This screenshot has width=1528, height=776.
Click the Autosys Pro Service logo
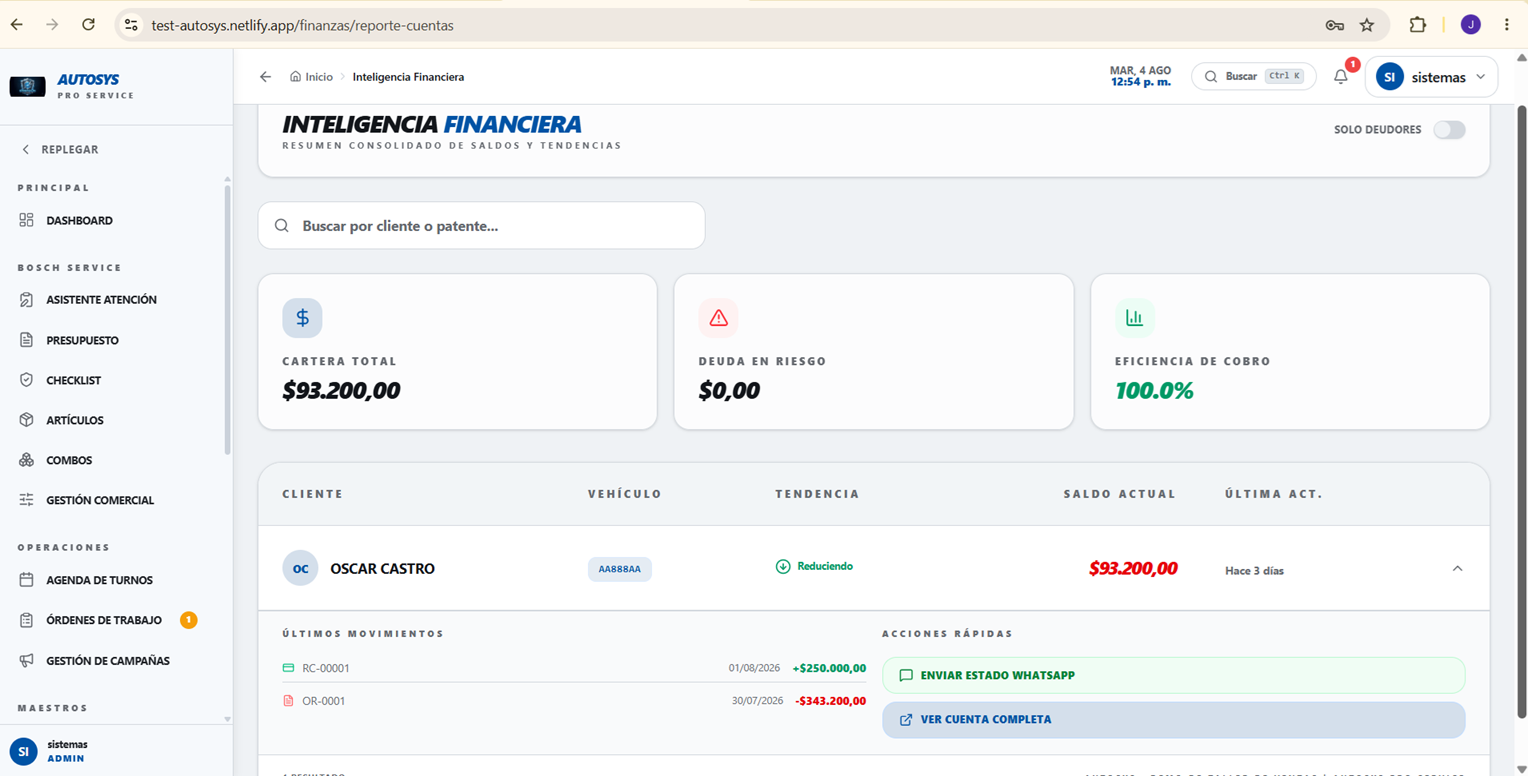click(72, 87)
